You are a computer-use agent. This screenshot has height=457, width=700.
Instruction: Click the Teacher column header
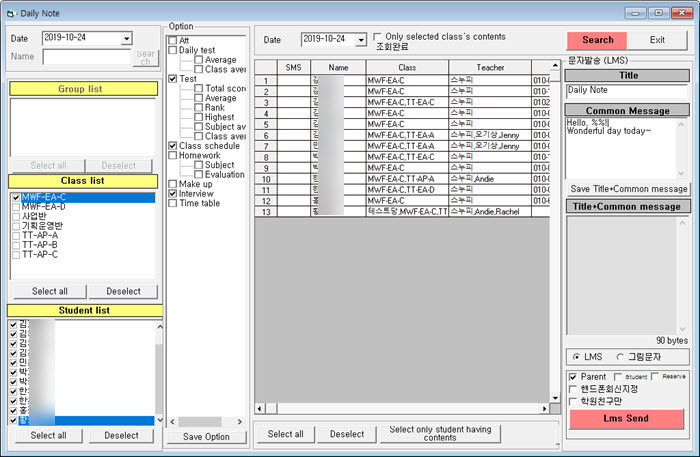pyautogui.click(x=490, y=67)
